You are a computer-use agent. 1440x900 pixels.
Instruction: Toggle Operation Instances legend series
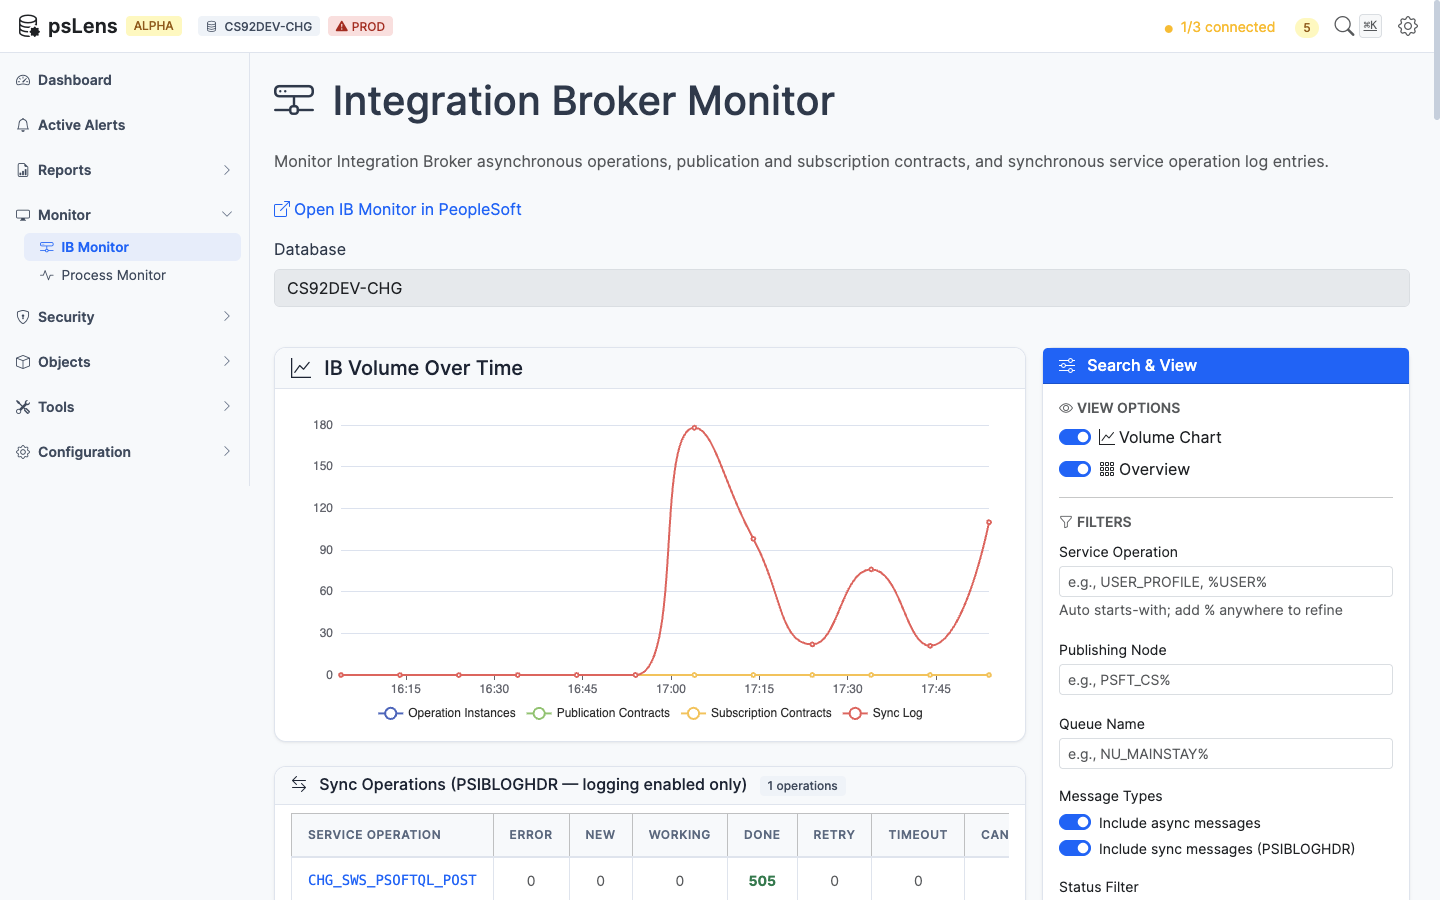pos(447,713)
